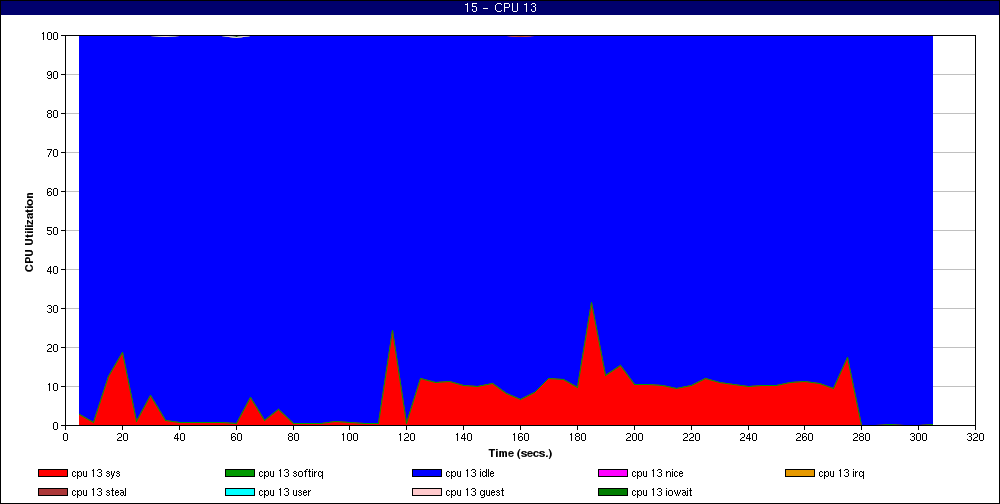Click the x-axis tick label 280
The height and width of the screenshot is (504, 1000).
pos(862,437)
